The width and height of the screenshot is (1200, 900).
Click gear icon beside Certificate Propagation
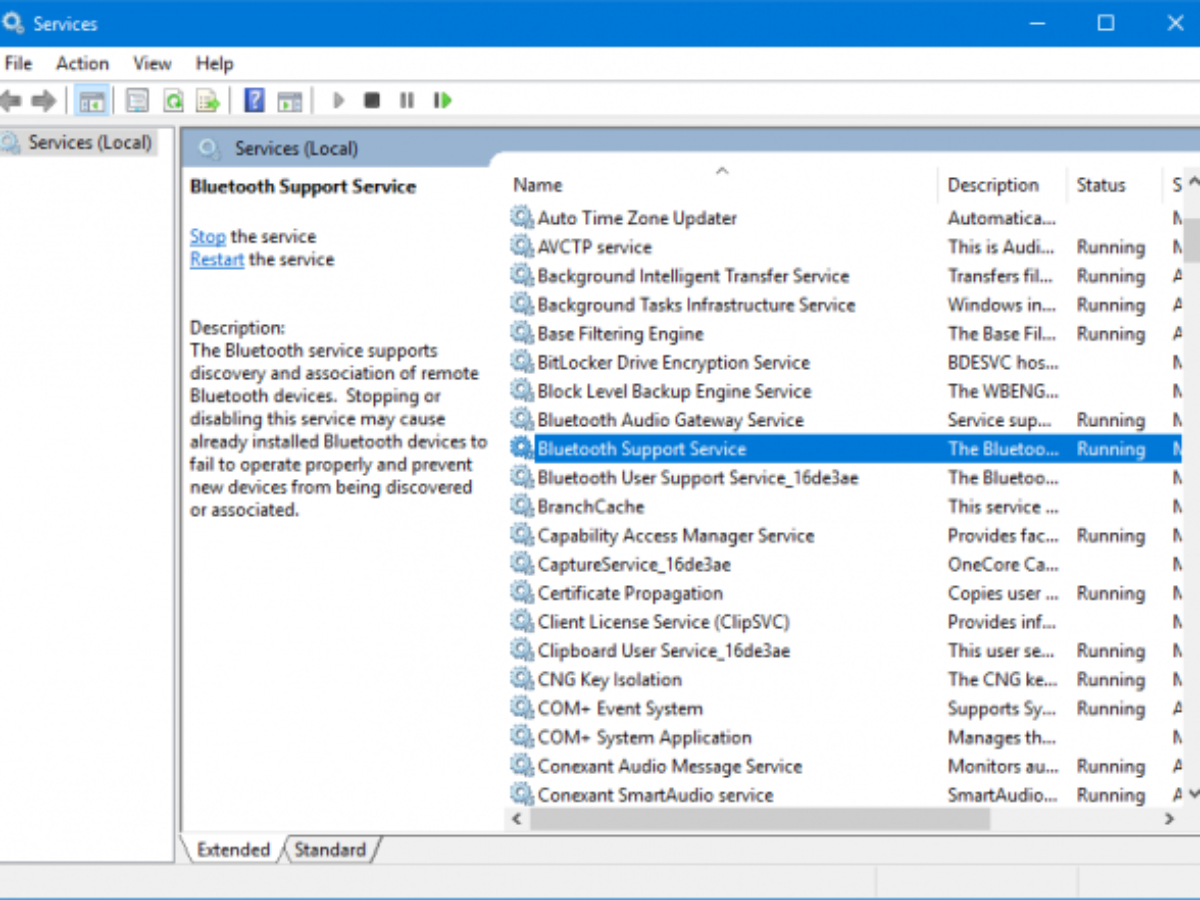click(x=522, y=594)
